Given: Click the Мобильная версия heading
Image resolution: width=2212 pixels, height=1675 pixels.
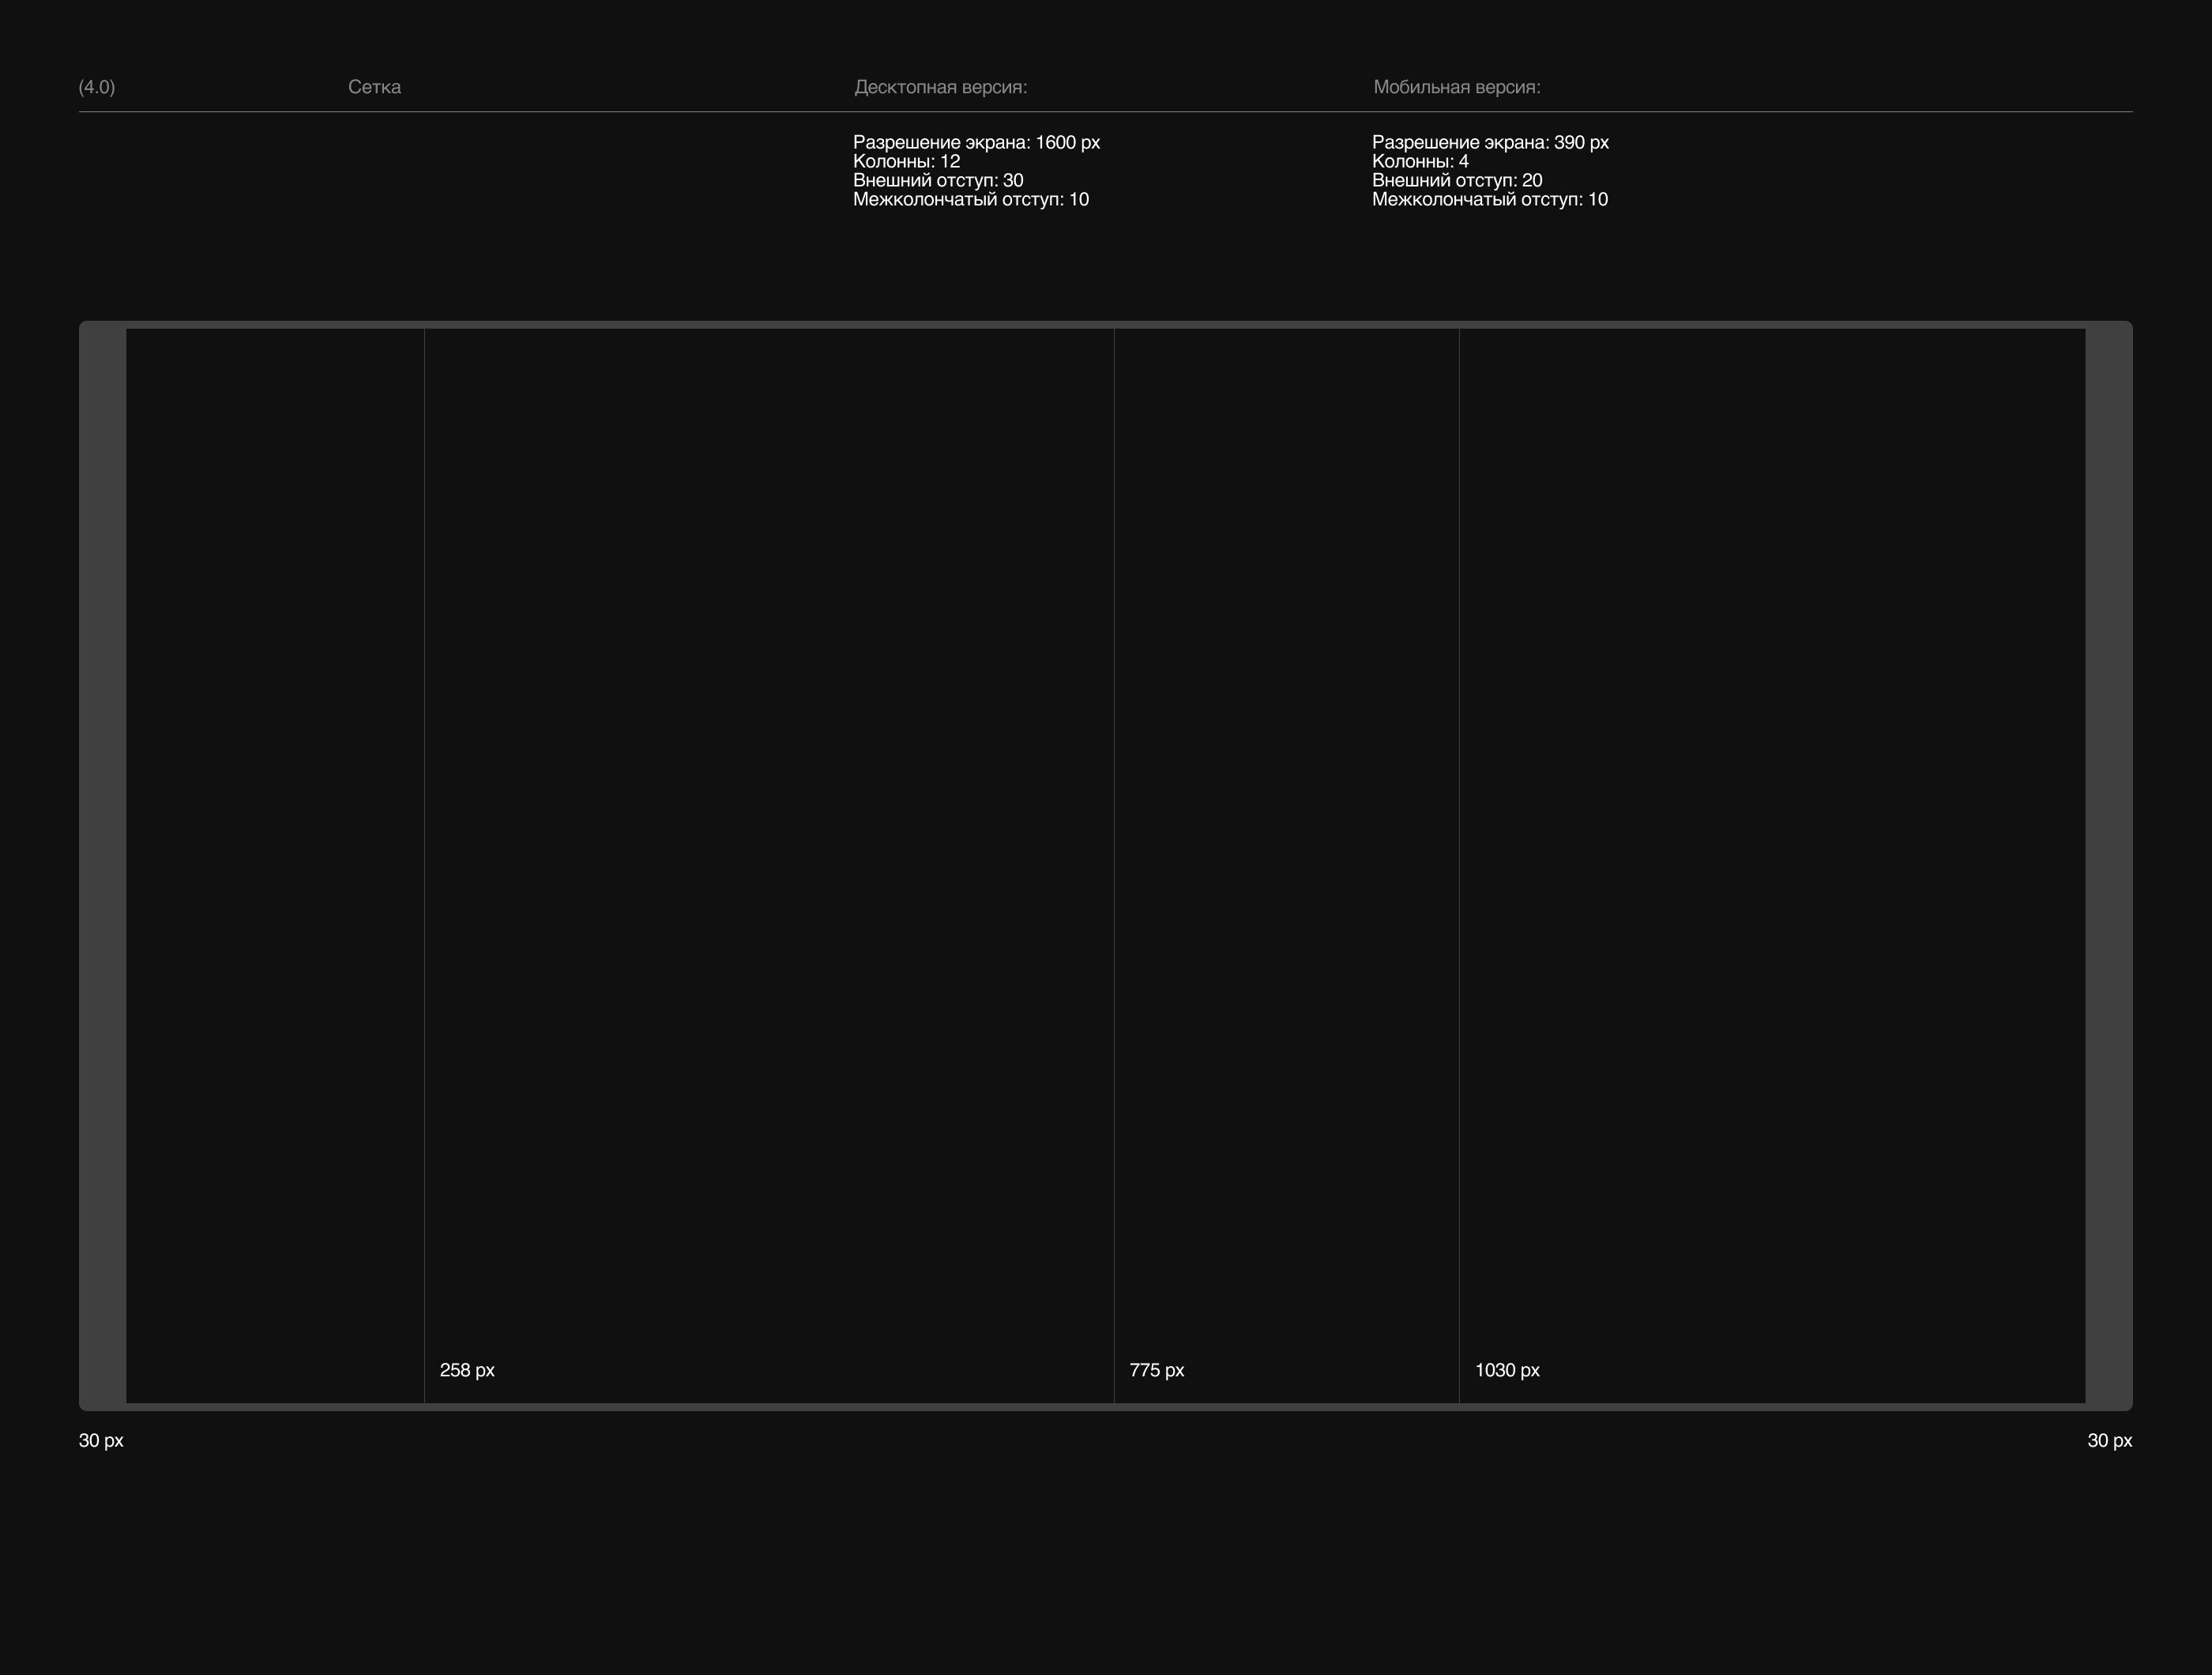Looking at the screenshot, I should 1456,87.
